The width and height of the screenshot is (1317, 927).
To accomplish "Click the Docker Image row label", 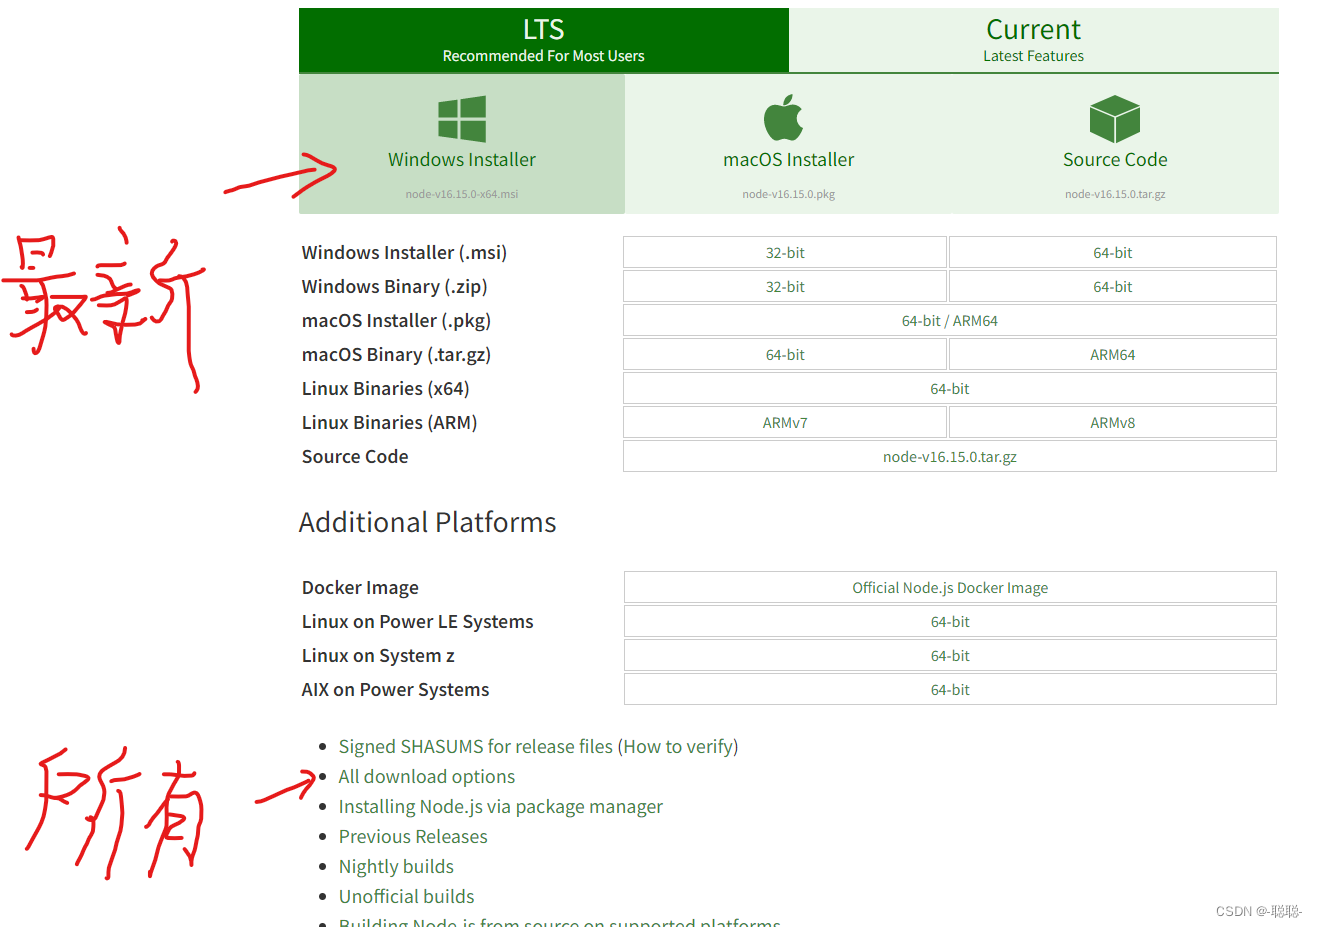I will point(360,588).
